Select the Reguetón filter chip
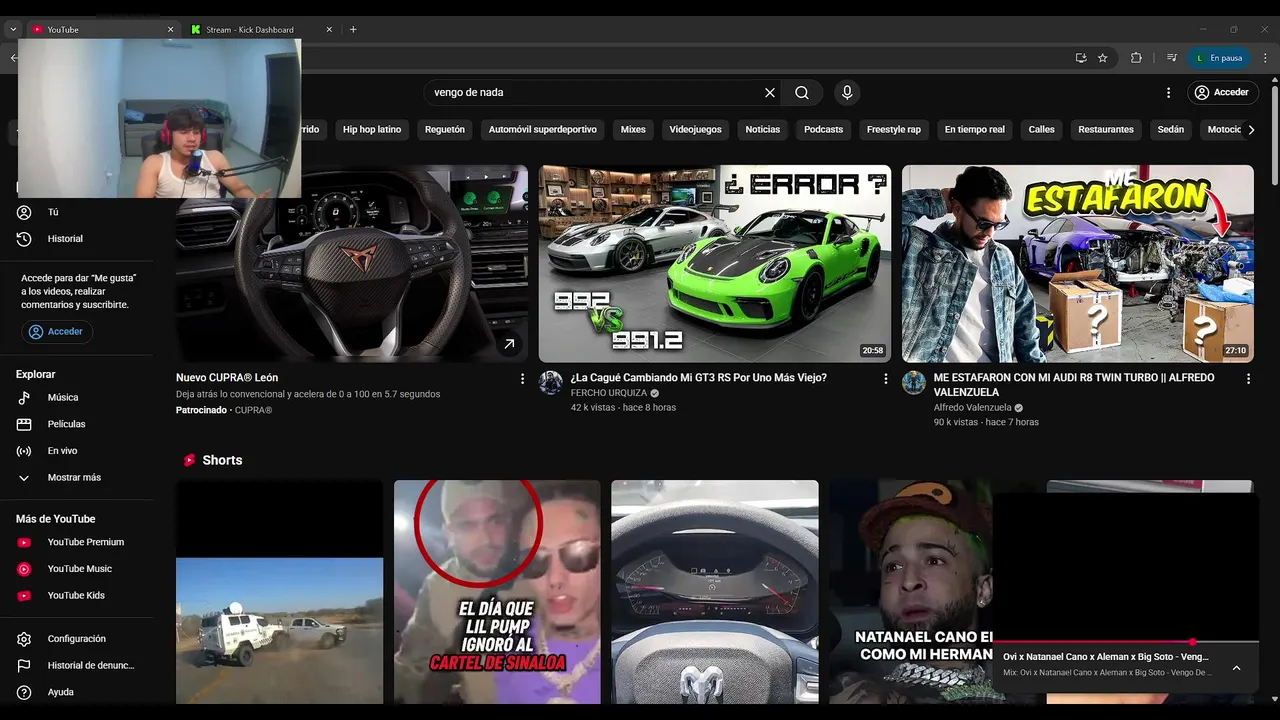The image size is (1280, 720). pyautogui.click(x=445, y=129)
